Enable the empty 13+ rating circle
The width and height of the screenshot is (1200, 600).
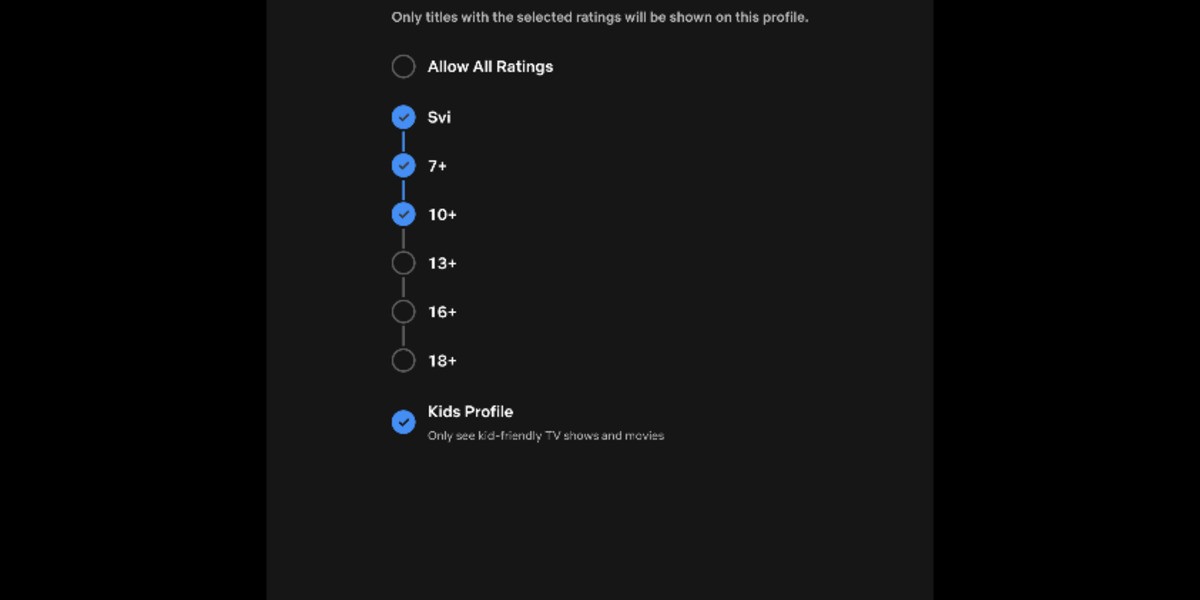pyautogui.click(x=403, y=263)
